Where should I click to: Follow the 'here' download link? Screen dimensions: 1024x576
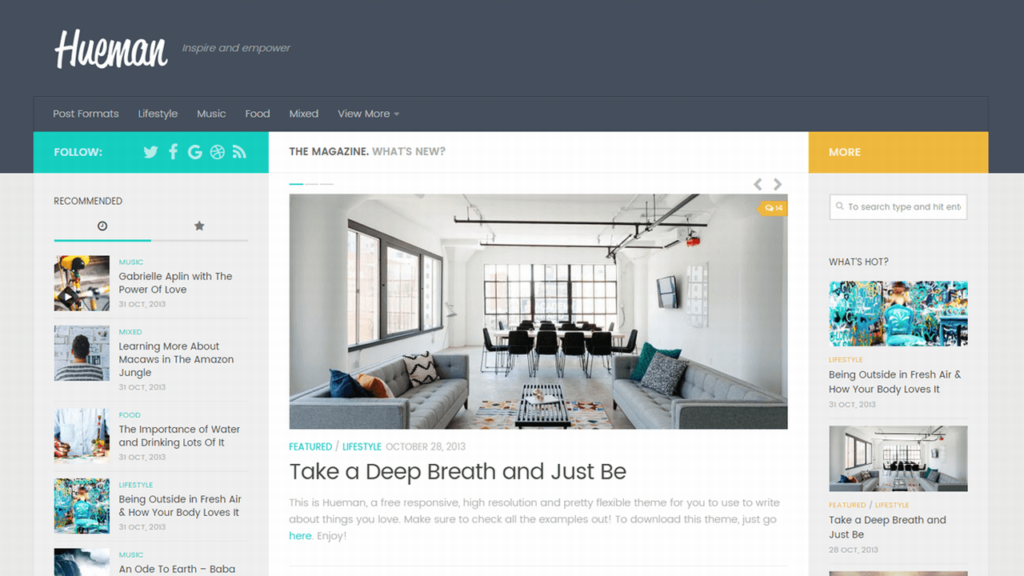[300, 536]
